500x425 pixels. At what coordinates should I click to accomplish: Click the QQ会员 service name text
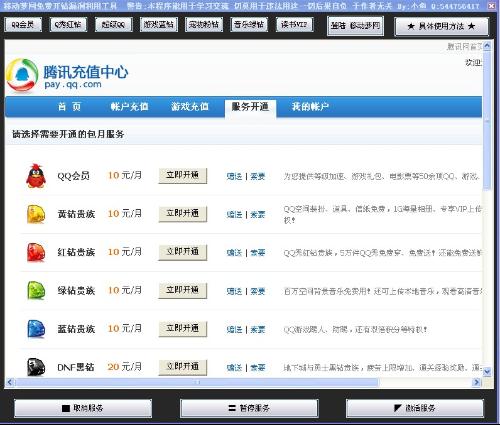pyautogui.click(x=74, y=176)
